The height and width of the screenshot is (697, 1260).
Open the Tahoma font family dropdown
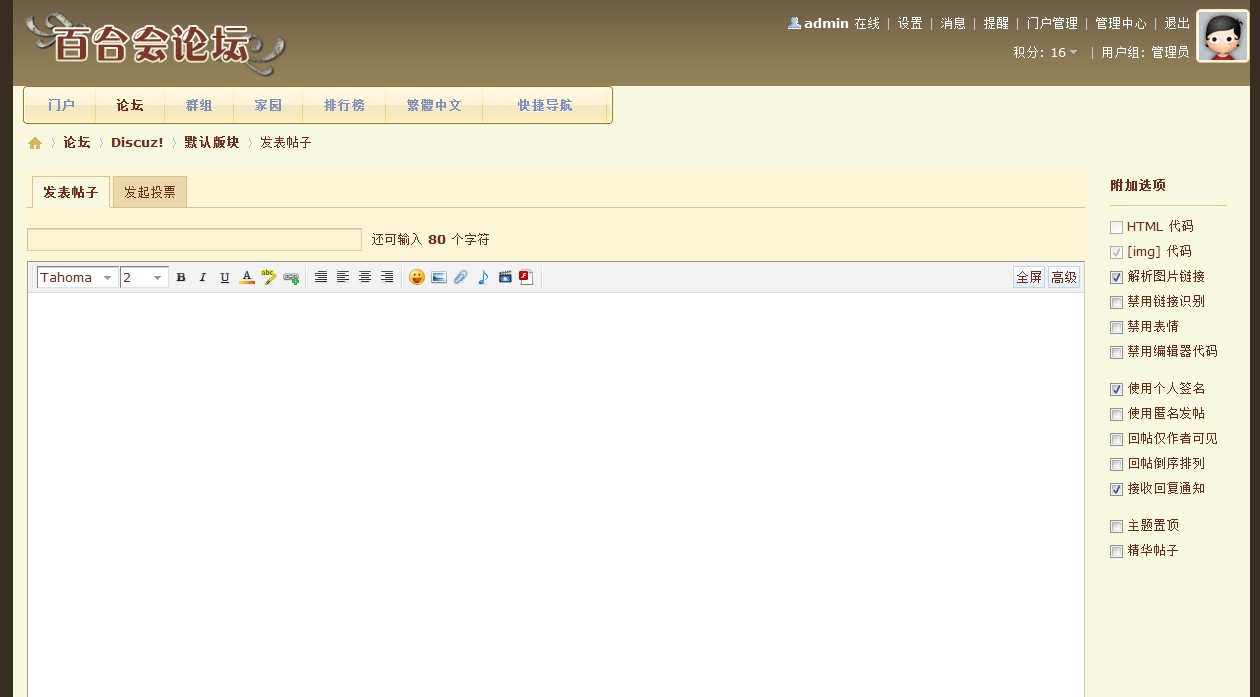pyautogui.click(x=77, y=278)
